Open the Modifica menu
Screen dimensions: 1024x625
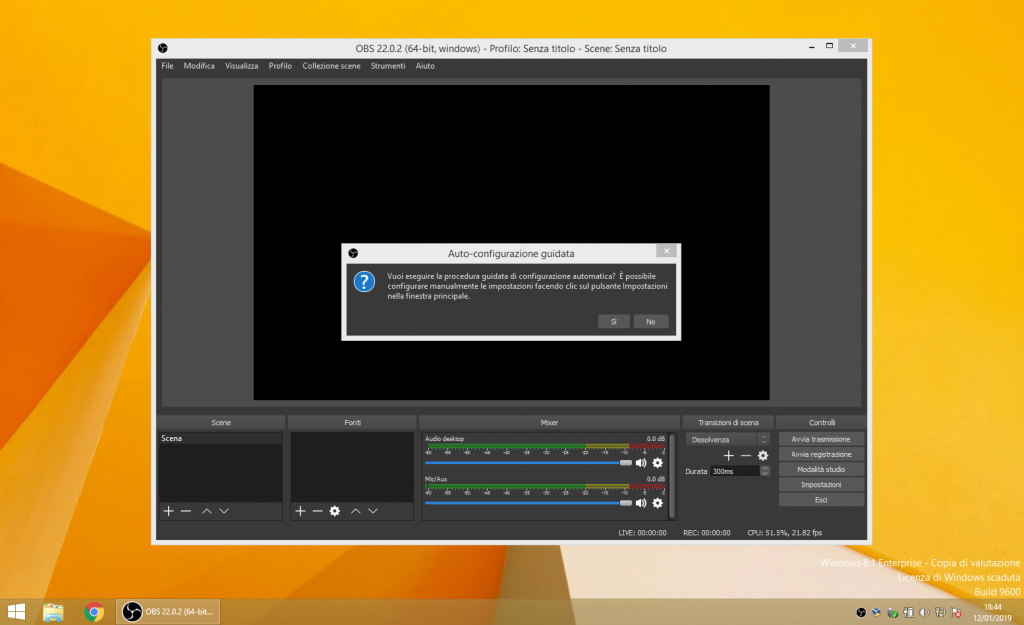[199, 66]
